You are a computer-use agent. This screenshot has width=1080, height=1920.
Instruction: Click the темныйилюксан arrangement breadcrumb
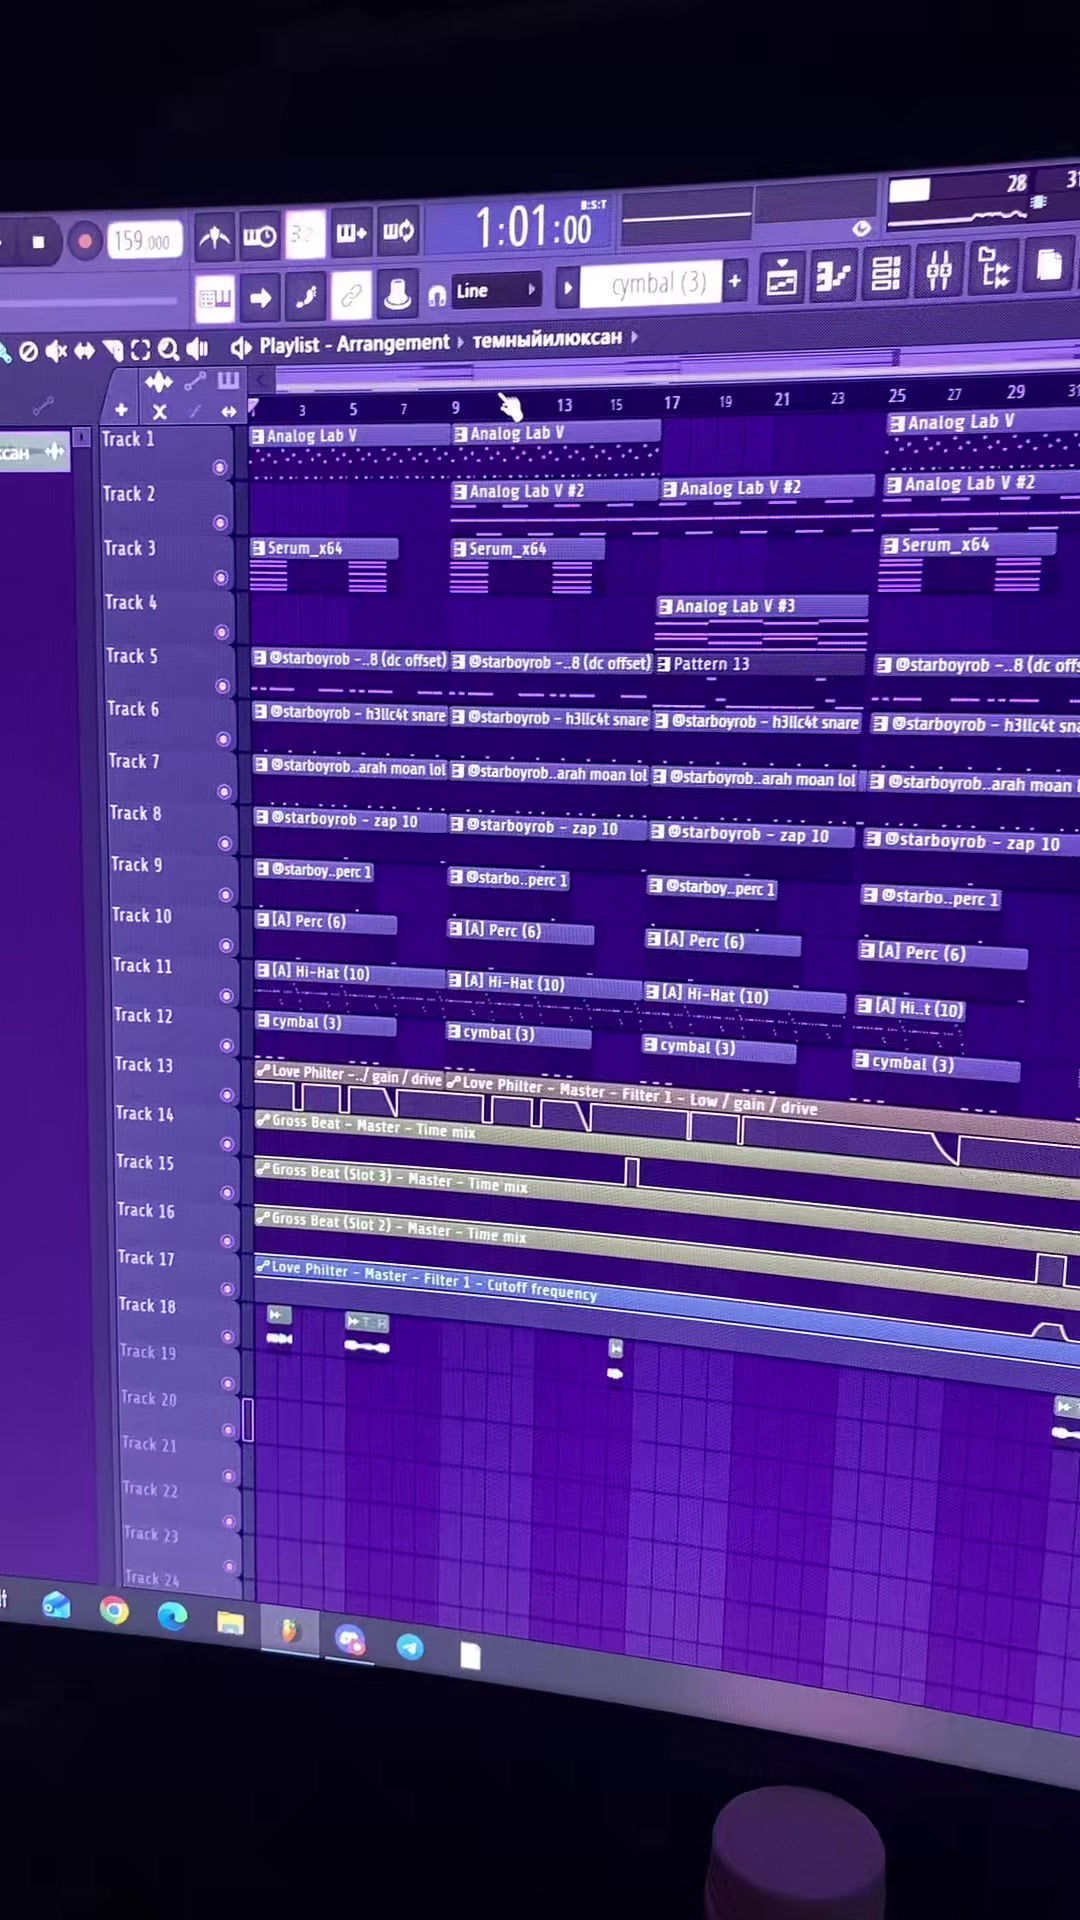[x=547, y=339]
